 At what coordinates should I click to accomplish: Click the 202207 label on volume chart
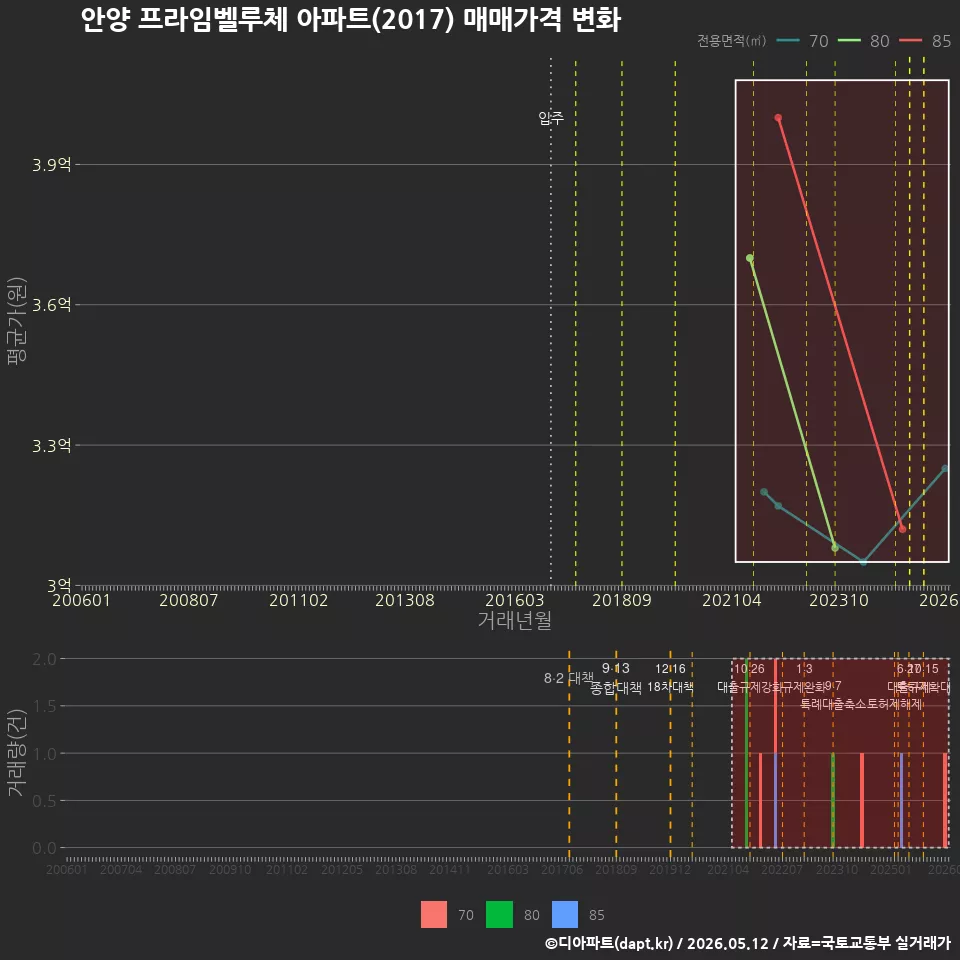(782, 869)
